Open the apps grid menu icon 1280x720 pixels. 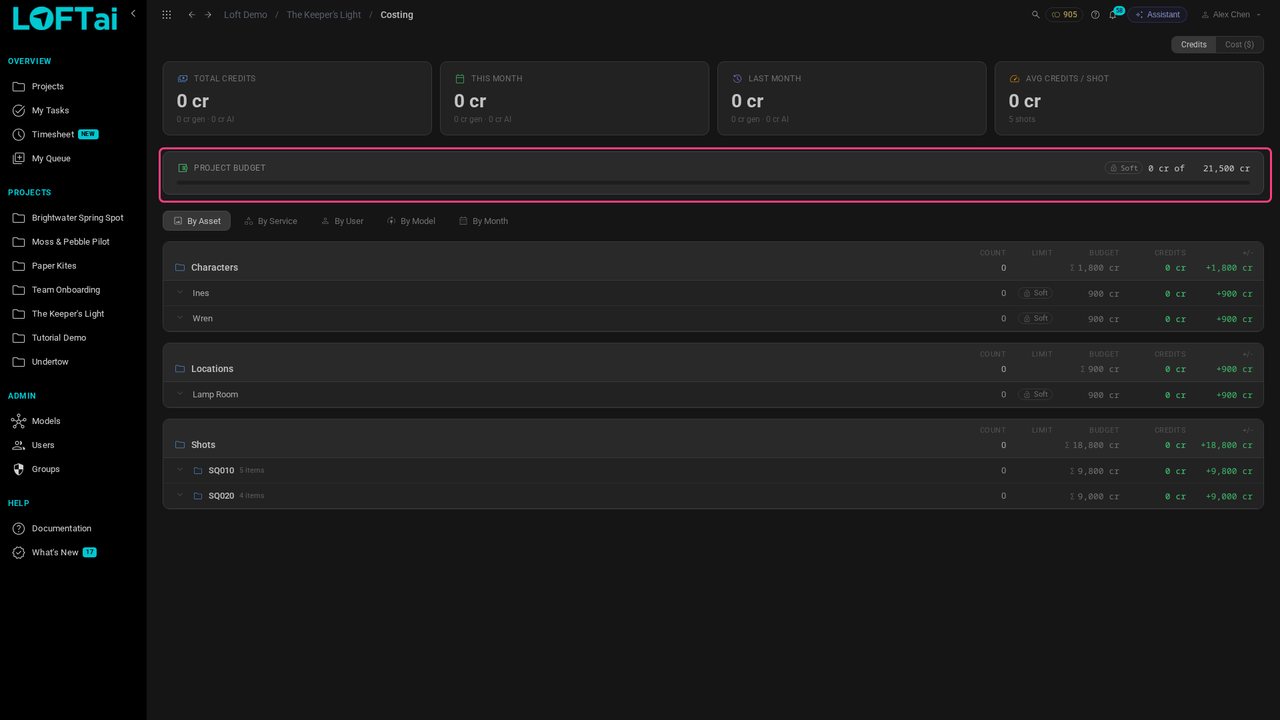166,15
